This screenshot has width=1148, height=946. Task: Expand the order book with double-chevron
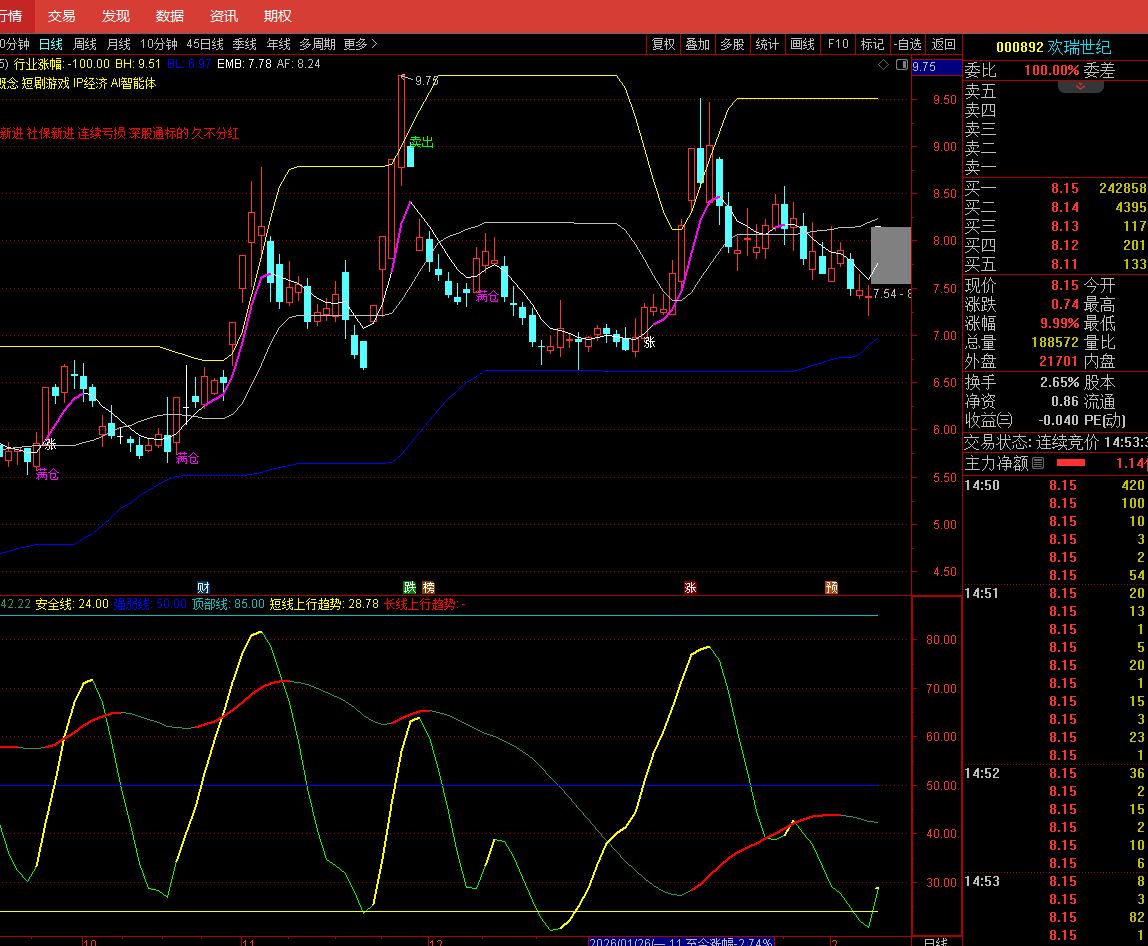(x=1080, y=87)
